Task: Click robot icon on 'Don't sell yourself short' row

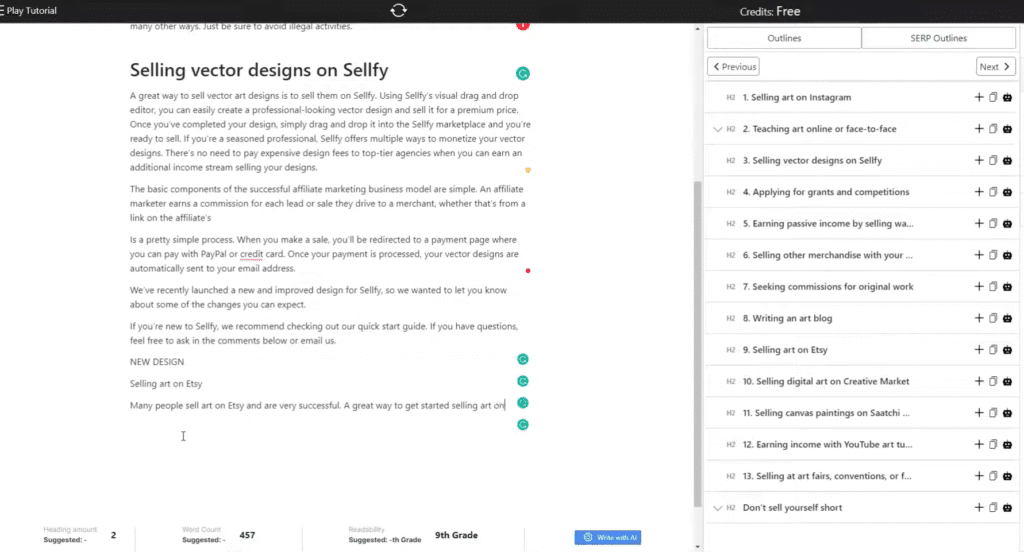Action: point(1007,508)
